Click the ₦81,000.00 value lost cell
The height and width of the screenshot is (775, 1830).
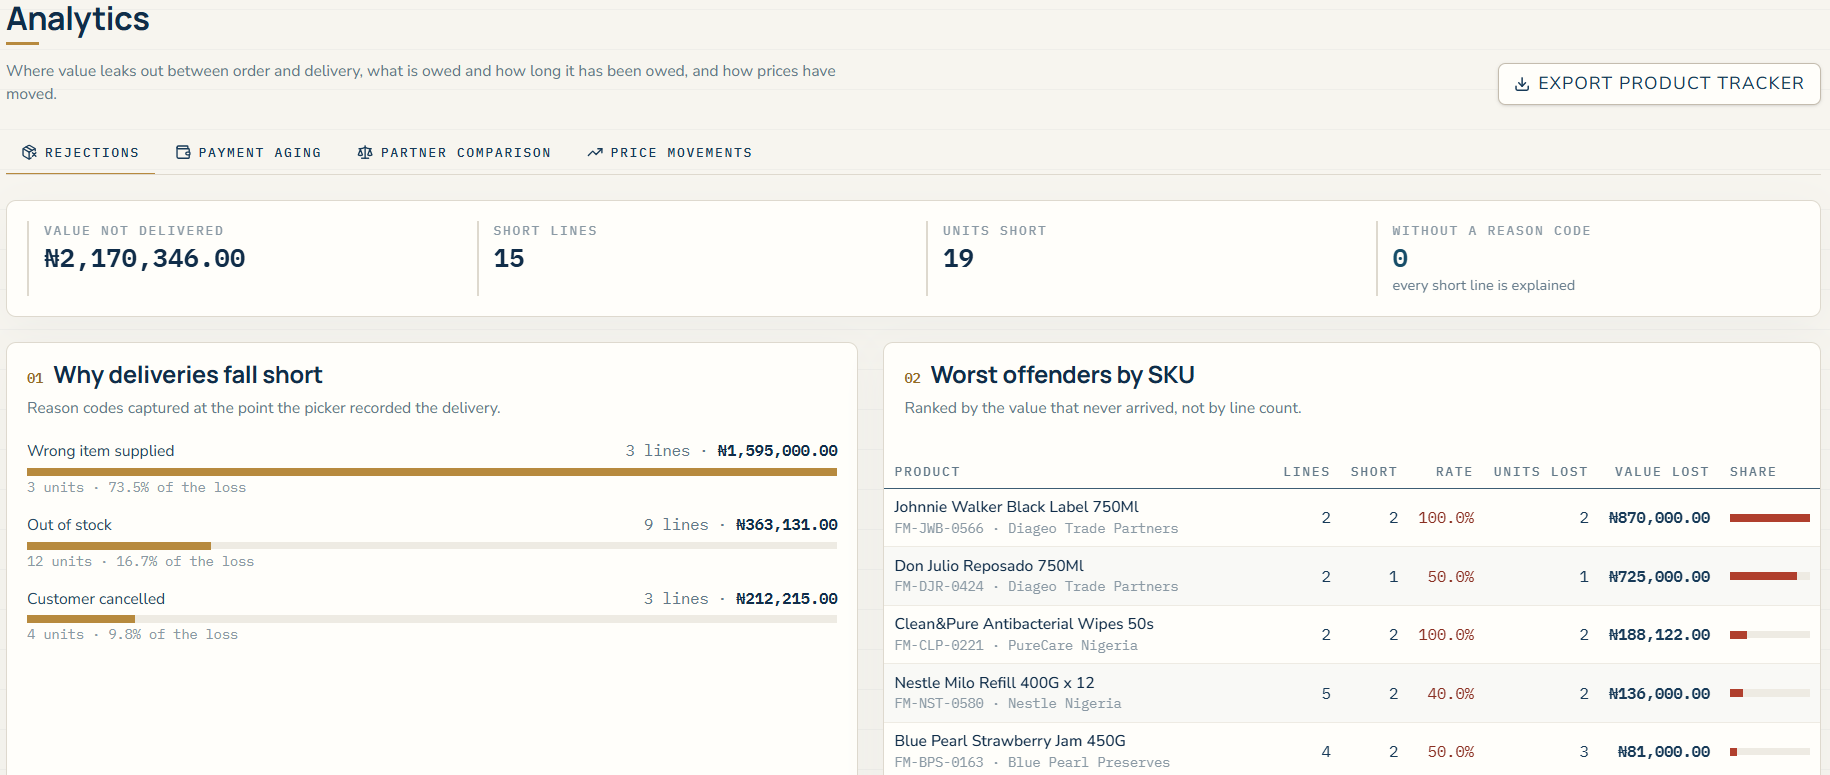click(x=1664, y=752)
